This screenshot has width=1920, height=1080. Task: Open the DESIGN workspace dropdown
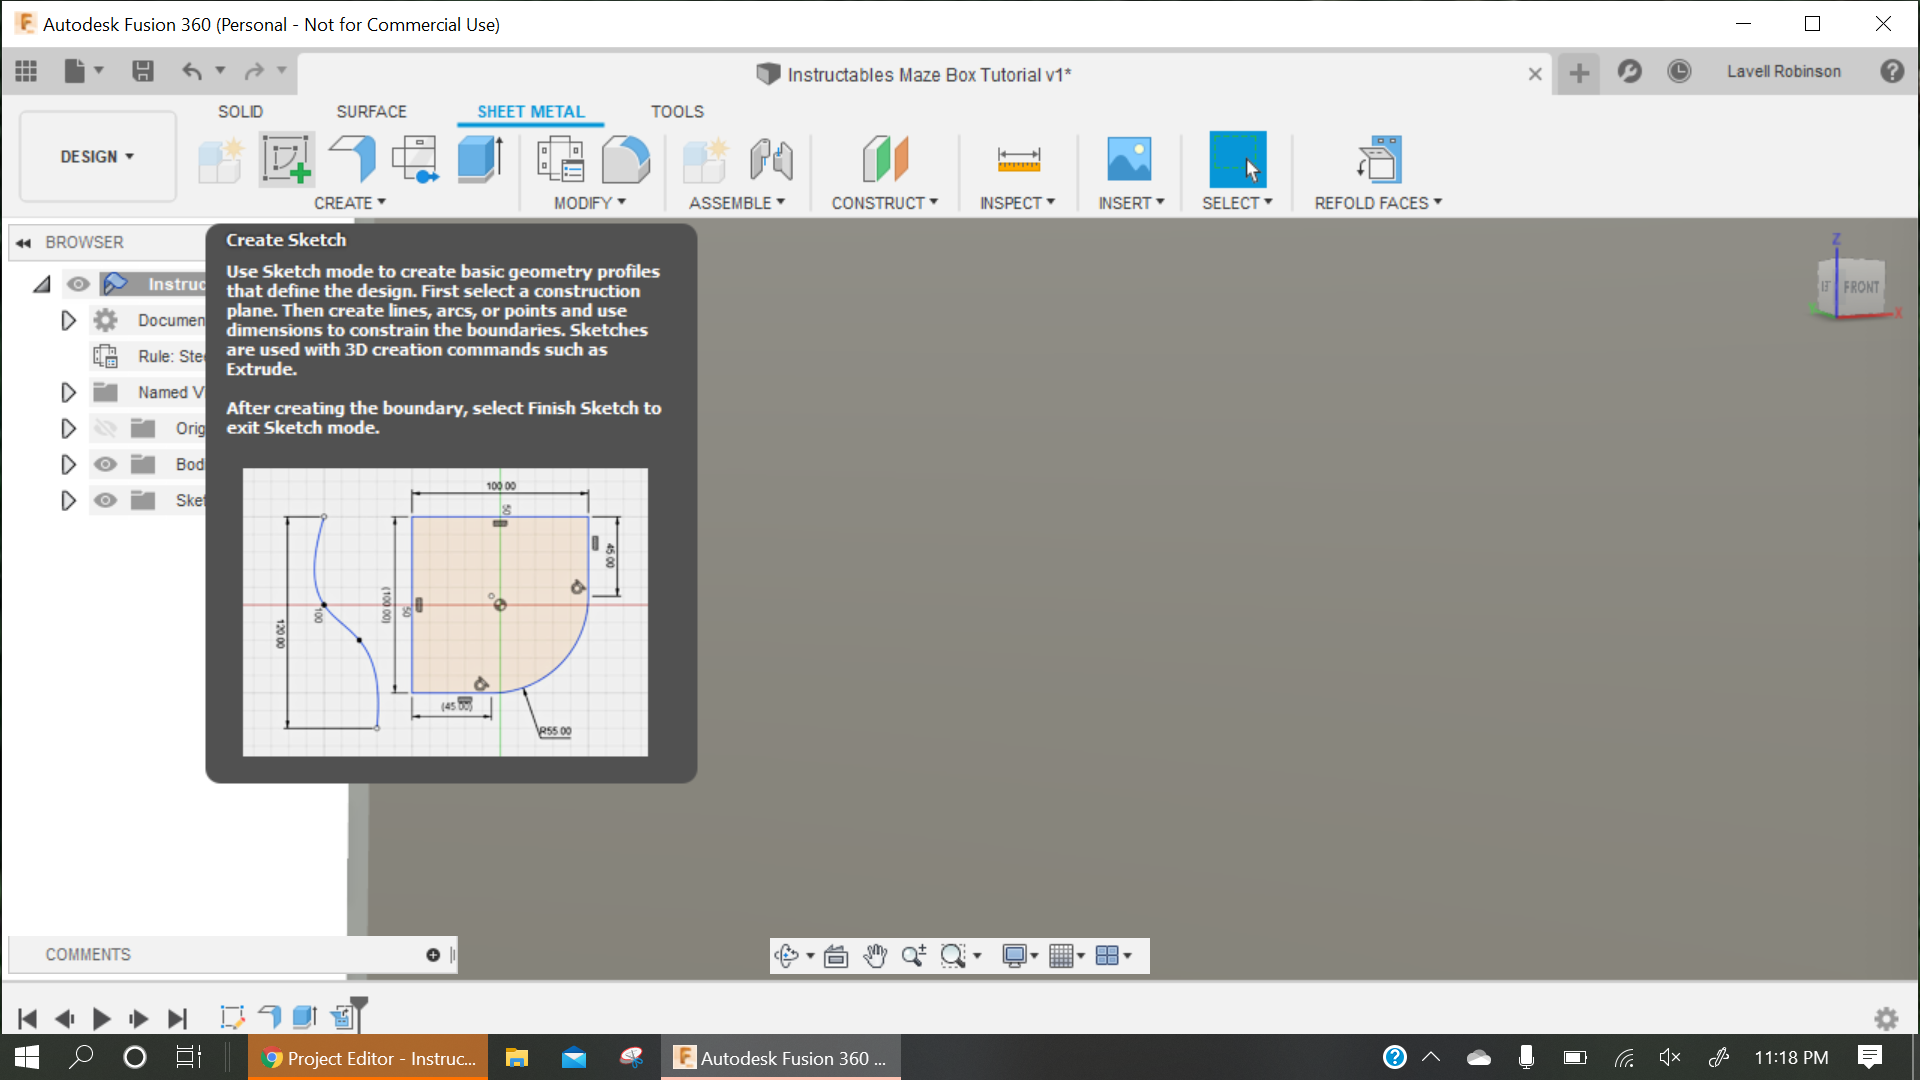pyautogui.click(x=97, y=157)
